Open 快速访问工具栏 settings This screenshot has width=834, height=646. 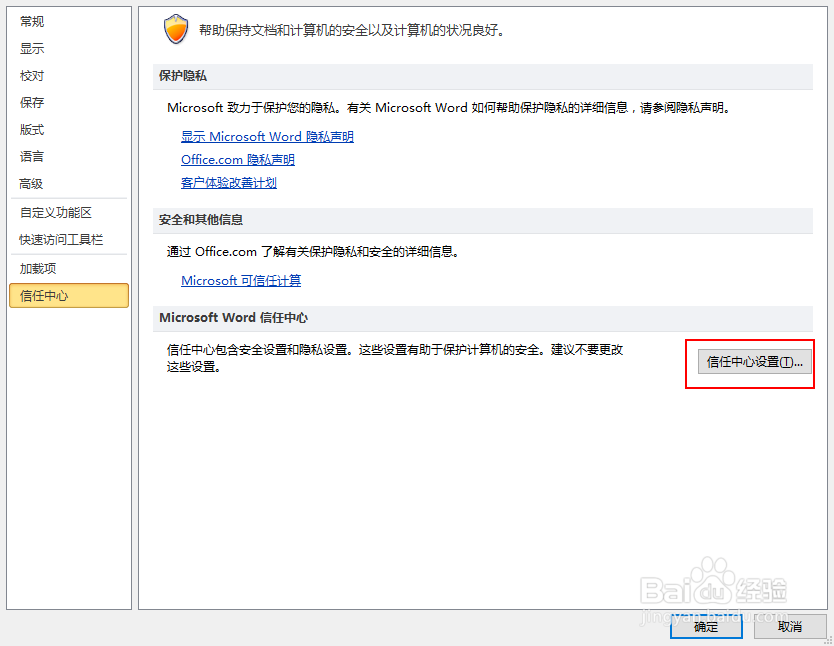point(61,240)
